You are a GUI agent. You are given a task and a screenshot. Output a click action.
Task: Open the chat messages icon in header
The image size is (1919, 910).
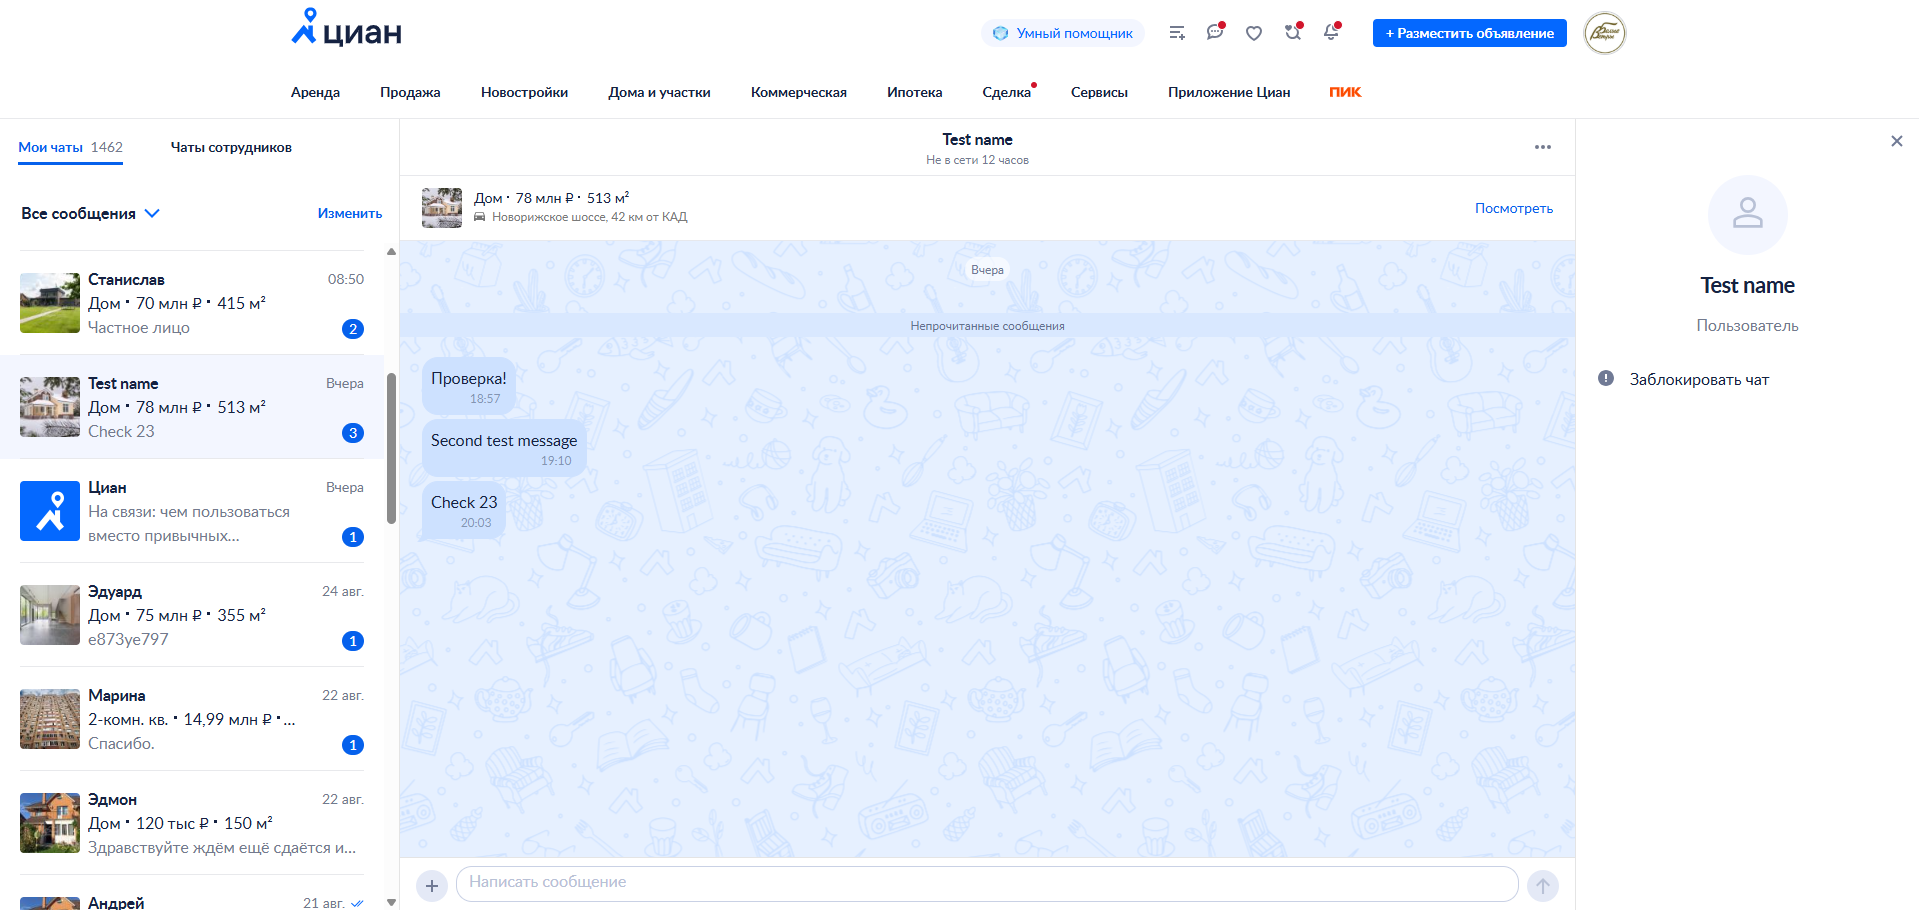pyautogui.click(x=1214, y=33)
